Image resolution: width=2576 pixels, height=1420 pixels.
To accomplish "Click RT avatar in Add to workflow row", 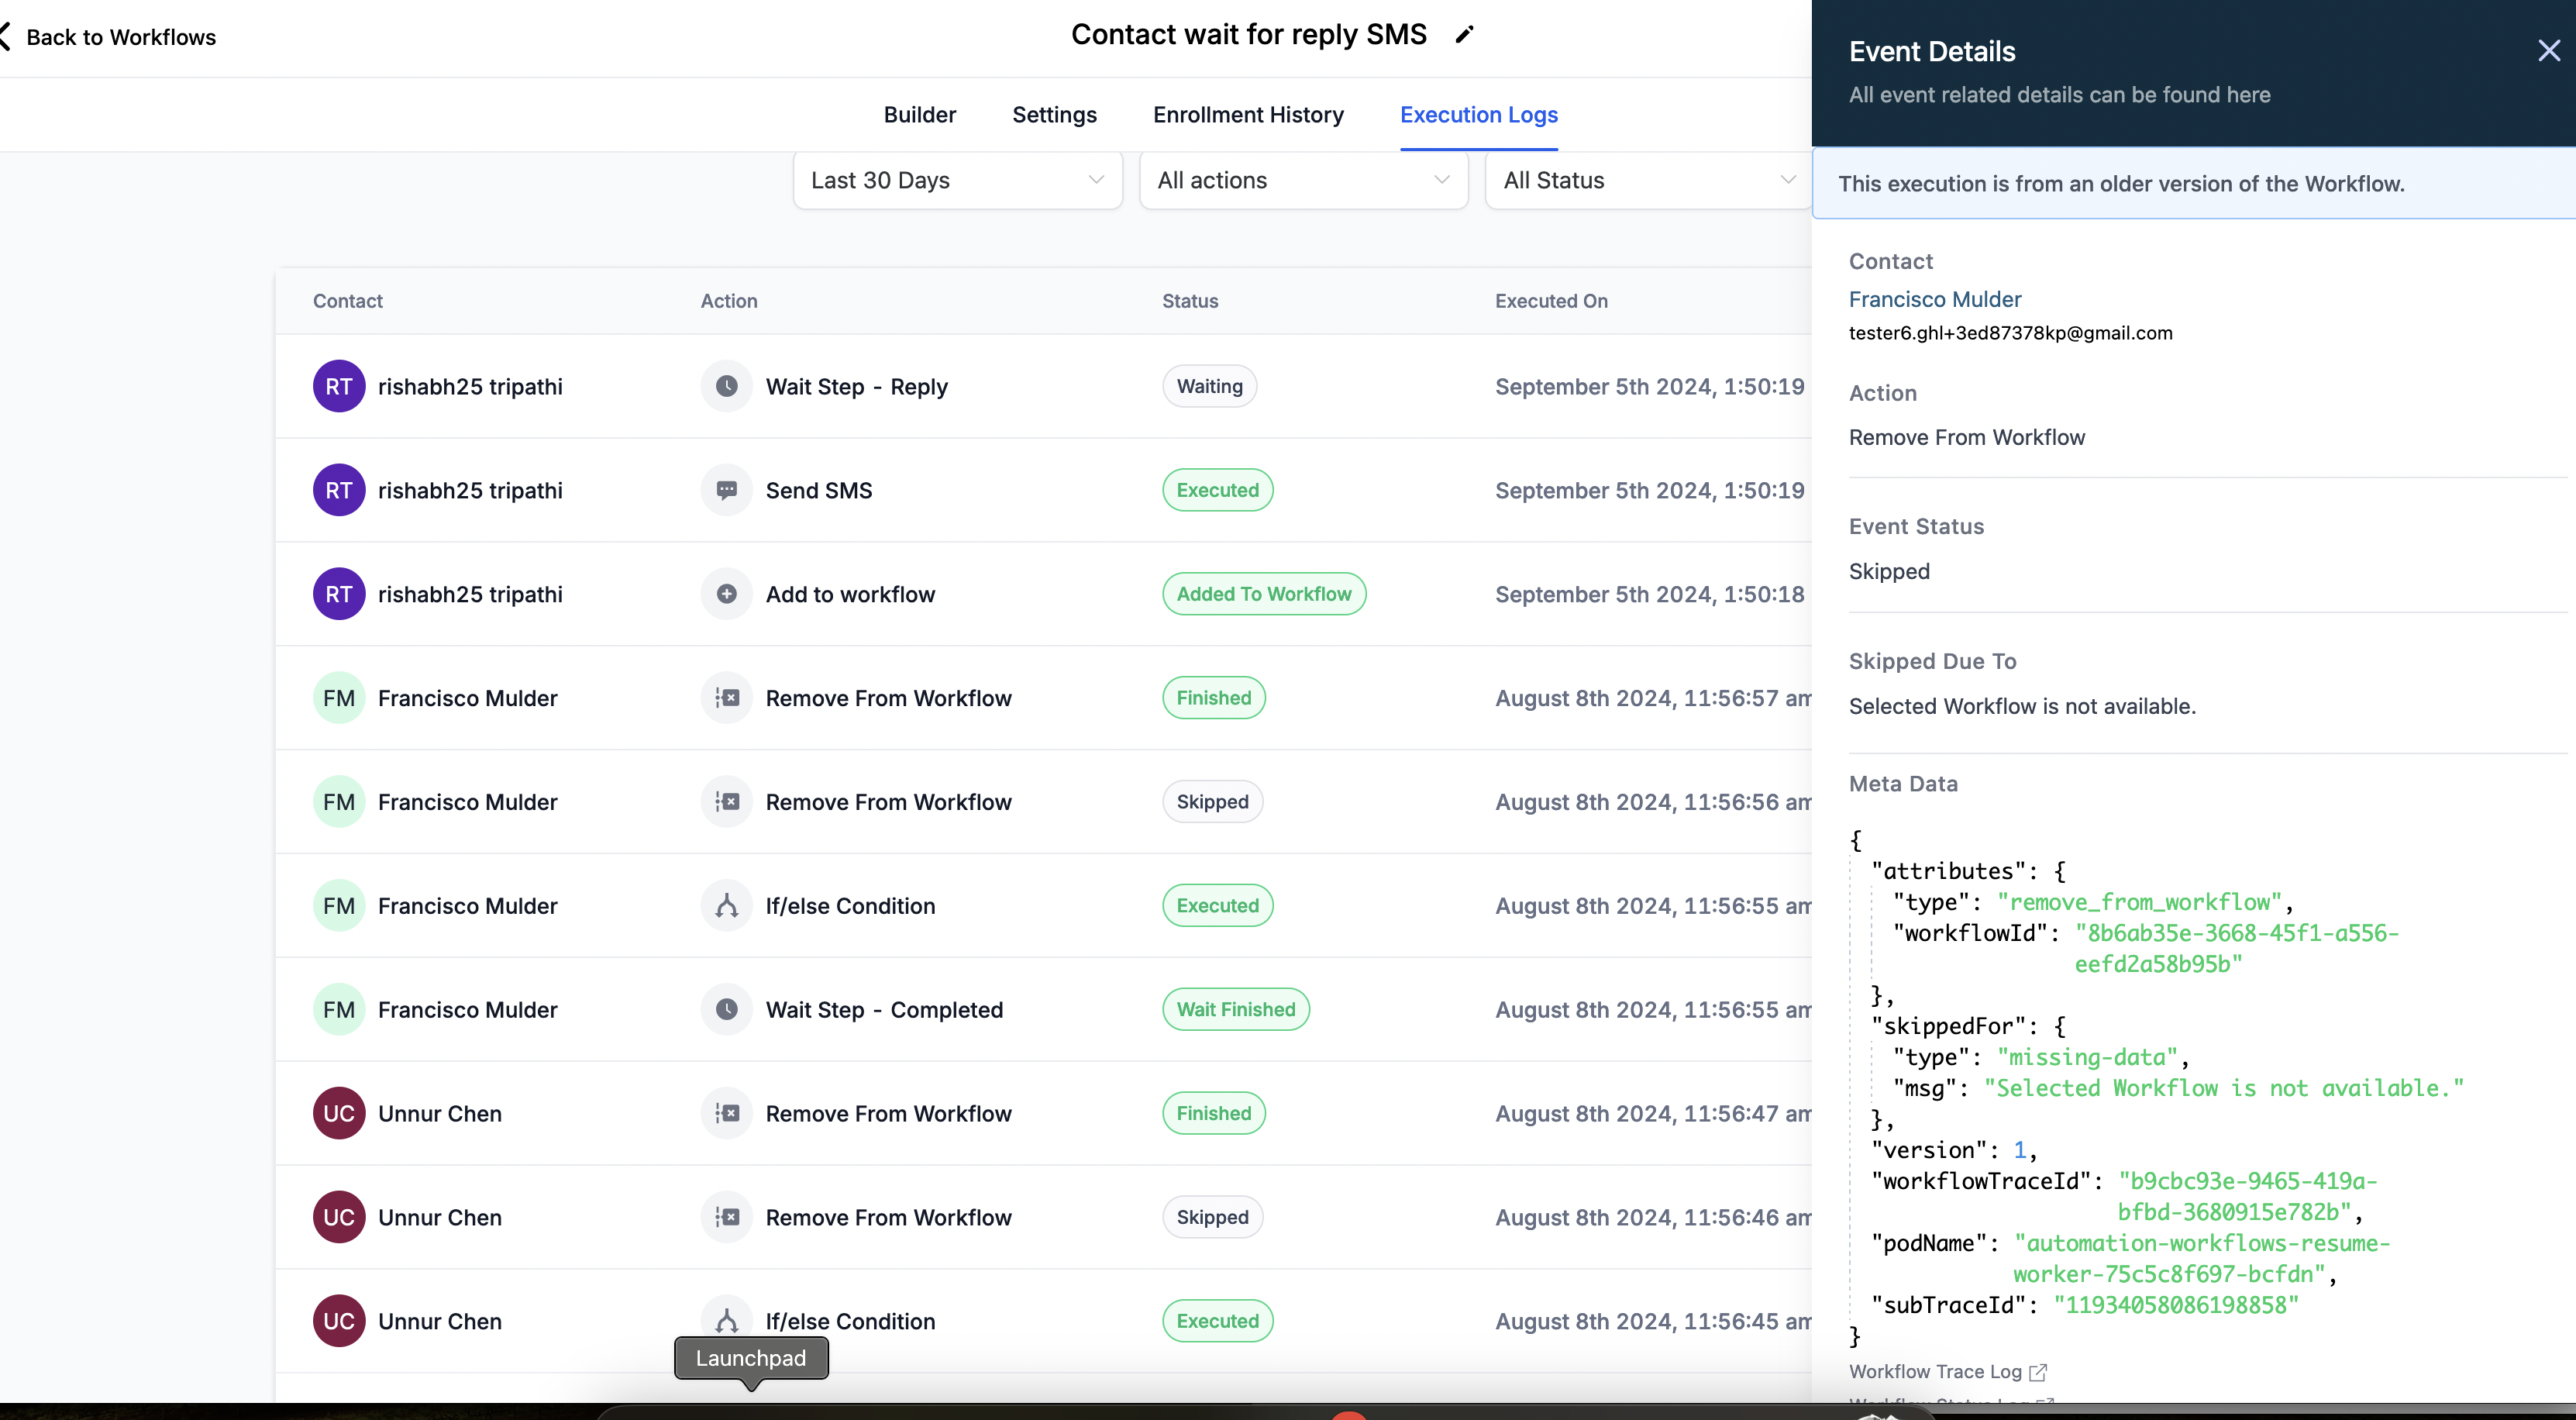I will point(339,594).
